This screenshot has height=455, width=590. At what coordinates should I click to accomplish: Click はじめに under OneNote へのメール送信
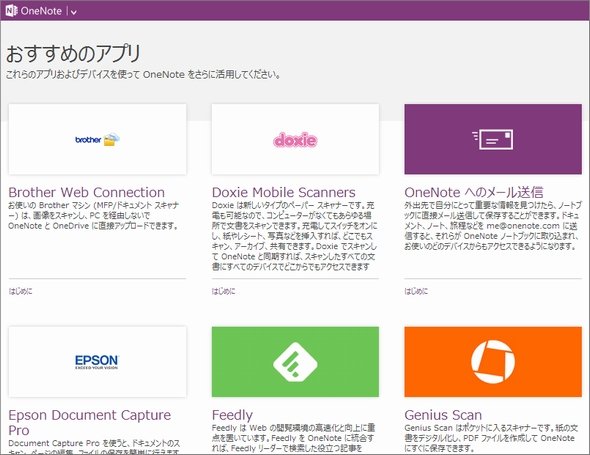416,291
